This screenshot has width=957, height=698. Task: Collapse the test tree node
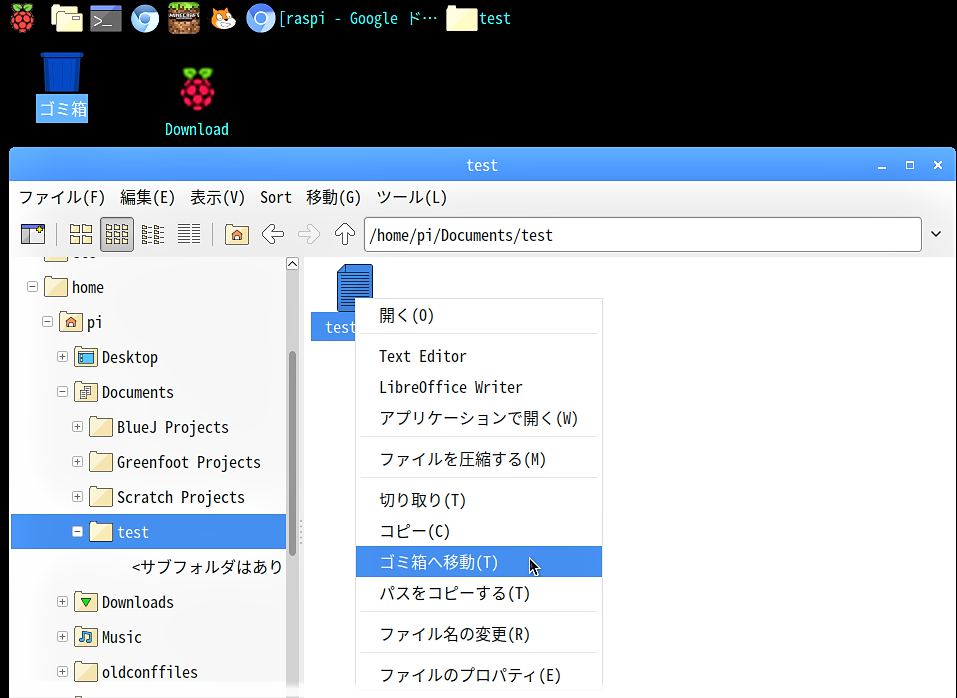click(78, 531)
